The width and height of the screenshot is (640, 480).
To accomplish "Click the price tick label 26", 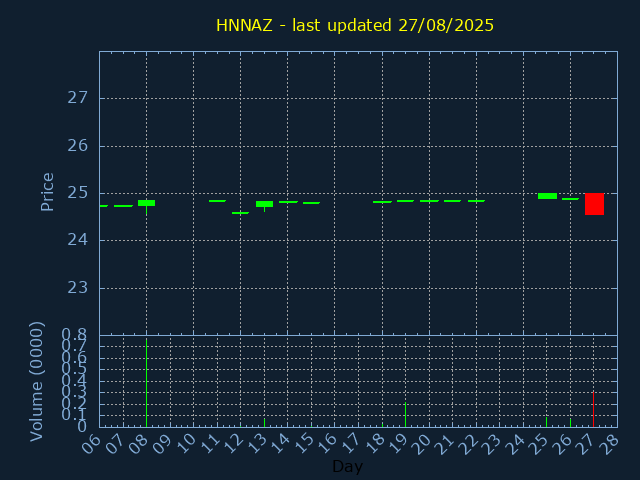I will [x=78, y=146].
